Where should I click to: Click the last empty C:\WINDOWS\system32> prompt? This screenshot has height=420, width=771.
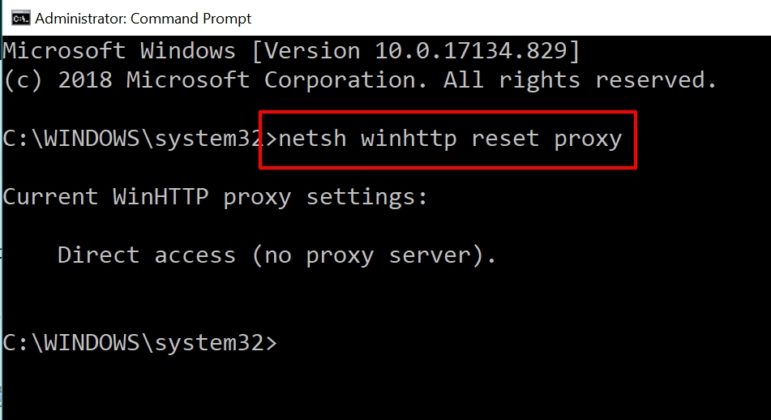tap(140, 343)
